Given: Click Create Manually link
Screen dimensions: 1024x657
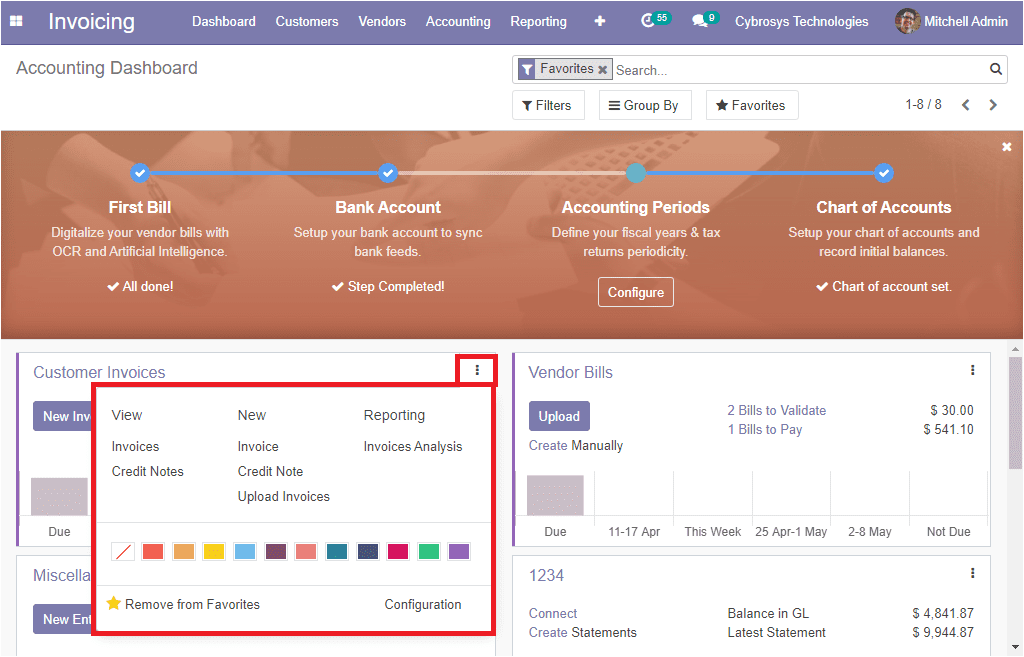Looking at the screenshot, I should point(575,445).
